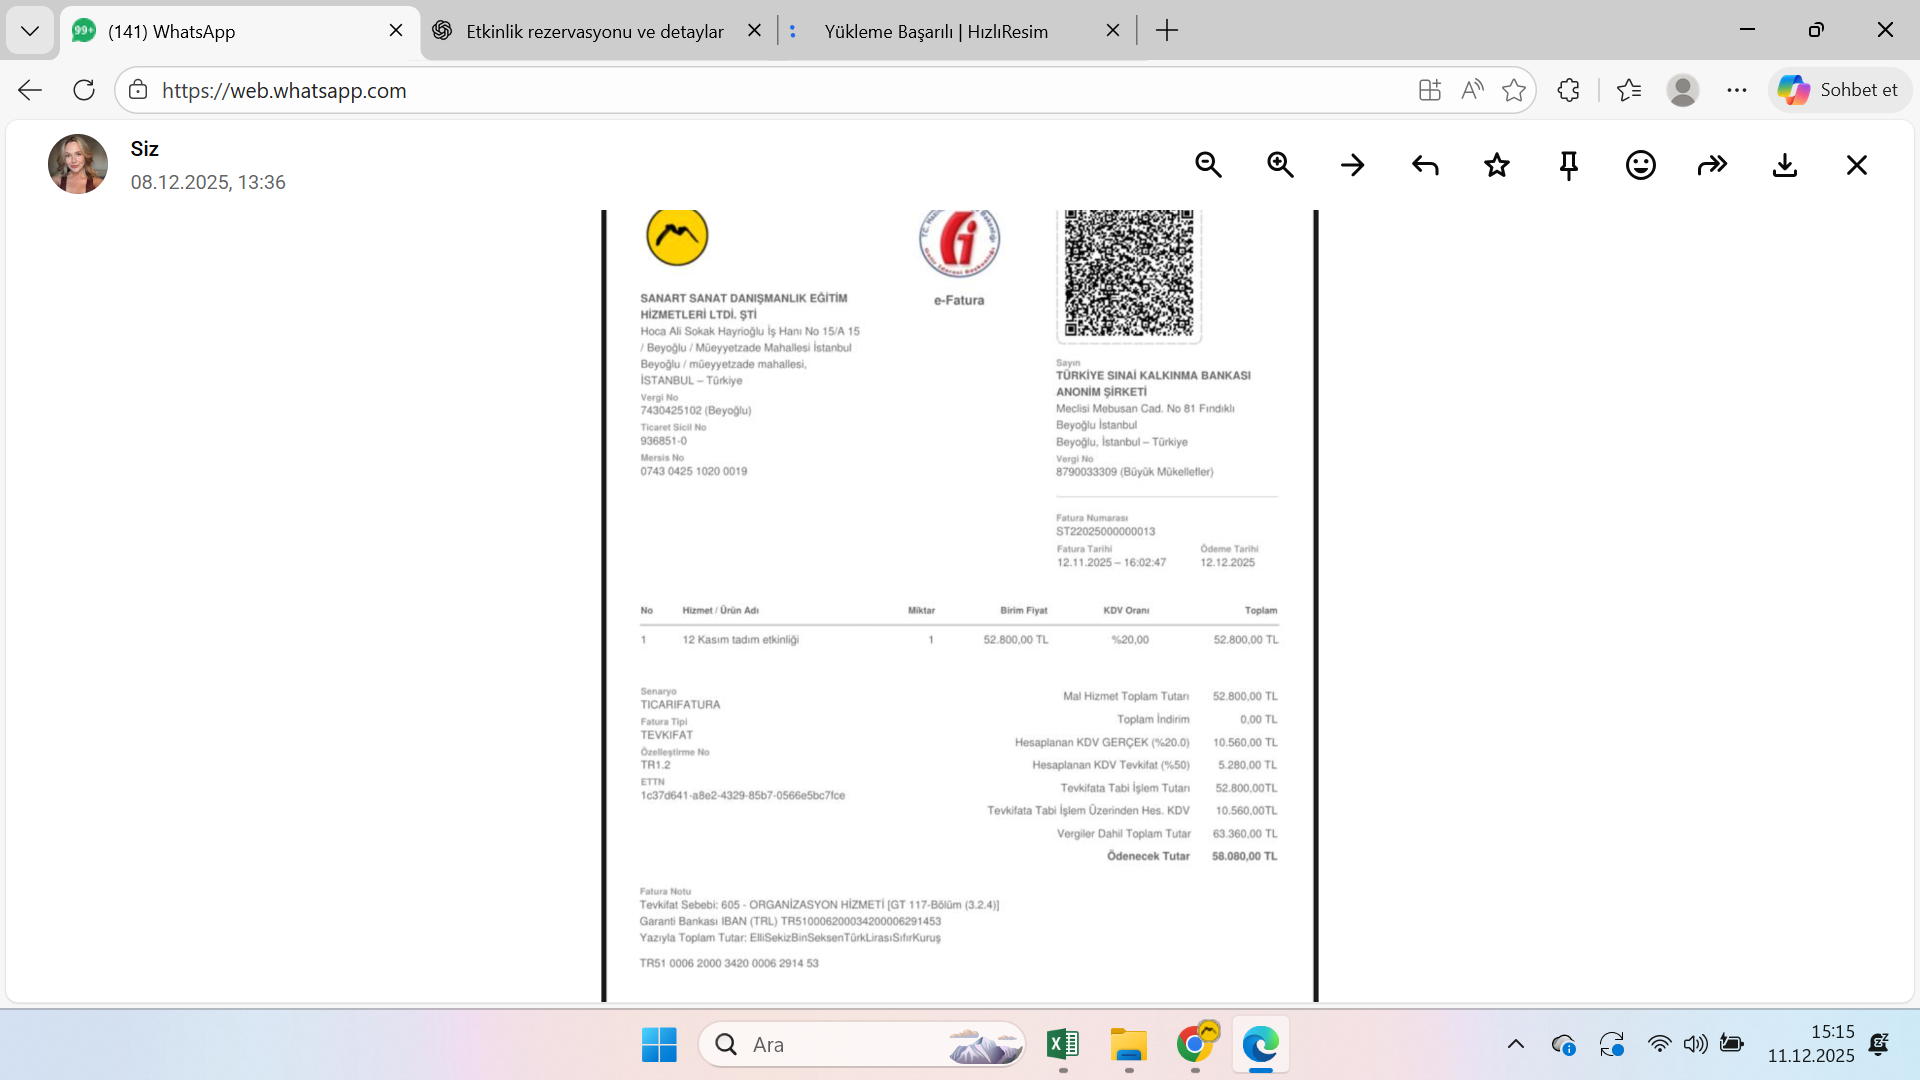
Task: Open the sync tray icon
Action: (1612, 1045)
